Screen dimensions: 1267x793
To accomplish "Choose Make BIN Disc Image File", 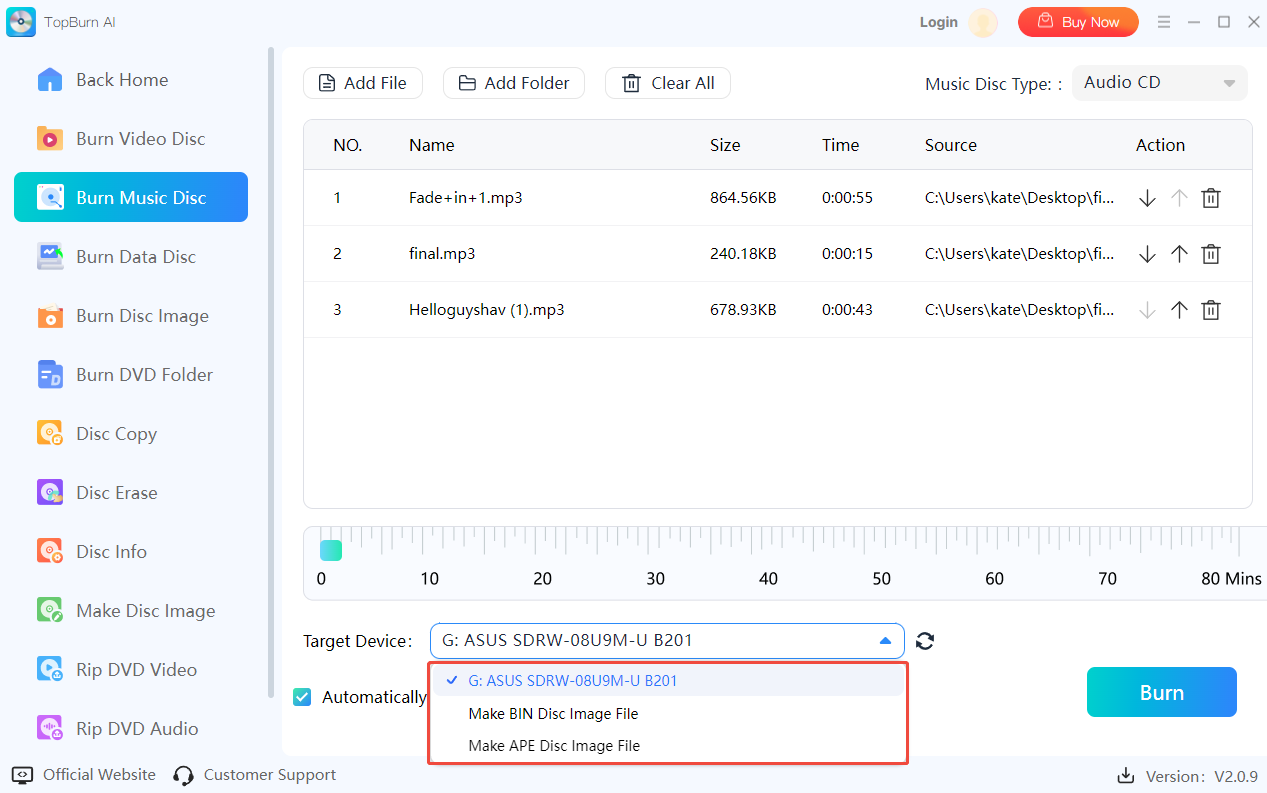I will tap(553, 714).
